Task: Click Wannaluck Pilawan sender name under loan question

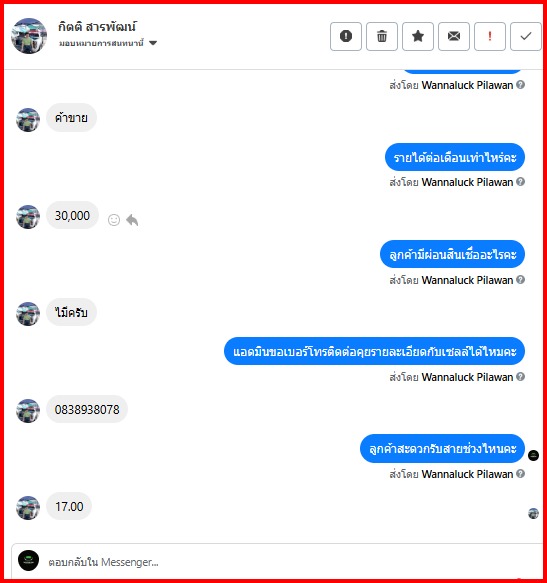Action: pos(467,280)
